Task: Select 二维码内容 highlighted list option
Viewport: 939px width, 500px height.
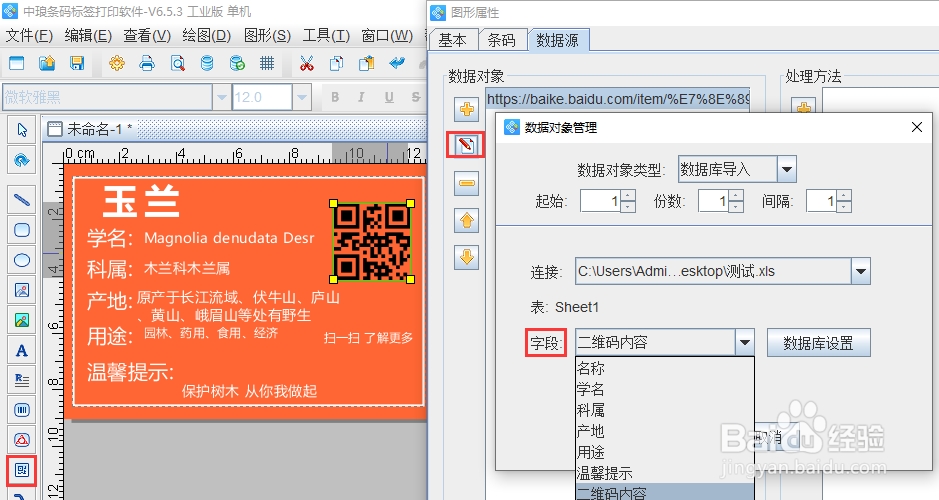Action: (x=664, y=492)
